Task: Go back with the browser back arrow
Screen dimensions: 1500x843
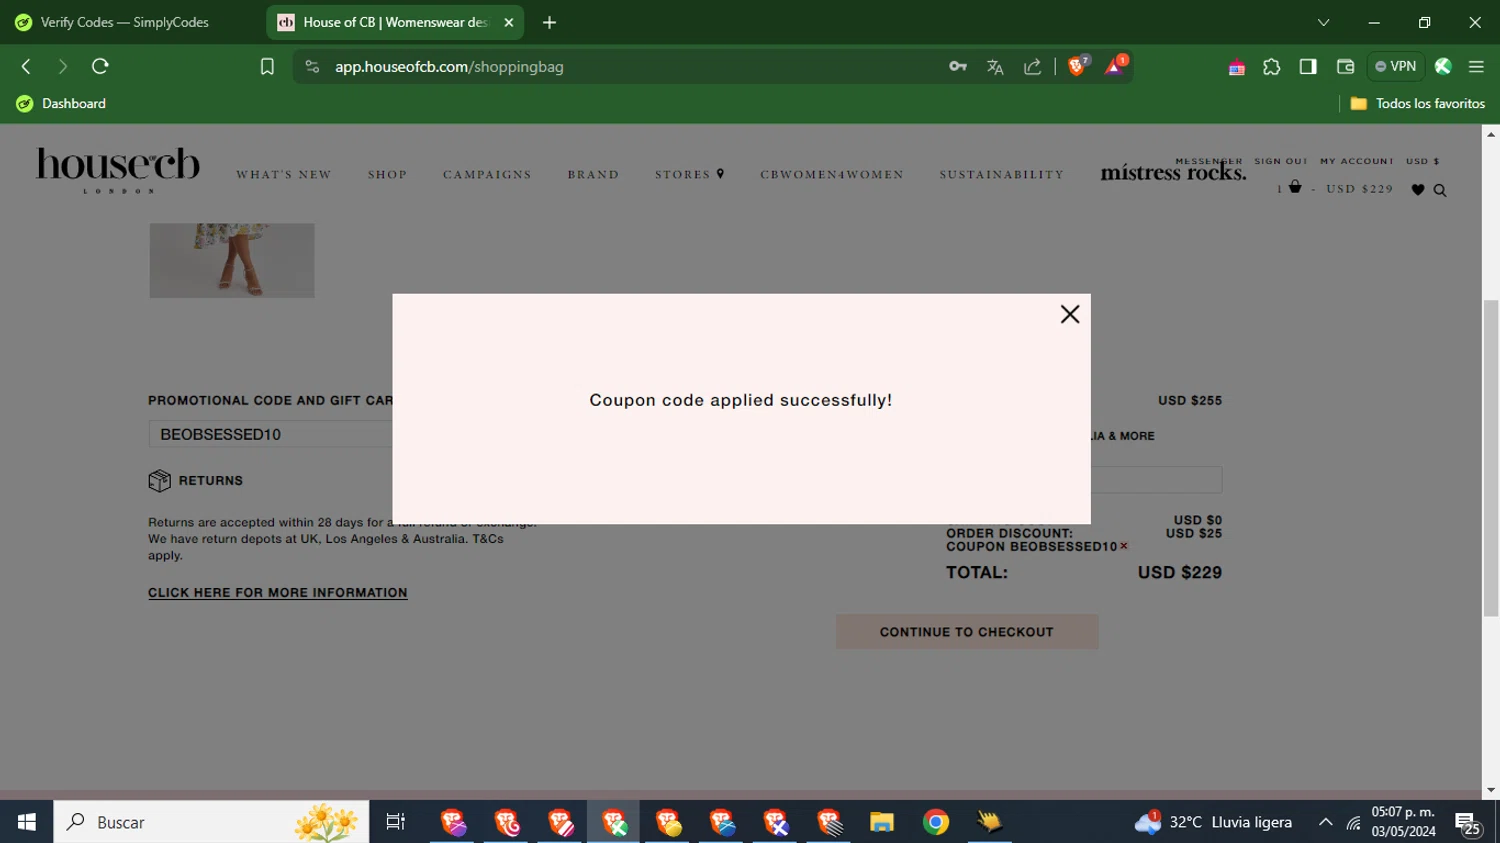Action: coord(27,67)
